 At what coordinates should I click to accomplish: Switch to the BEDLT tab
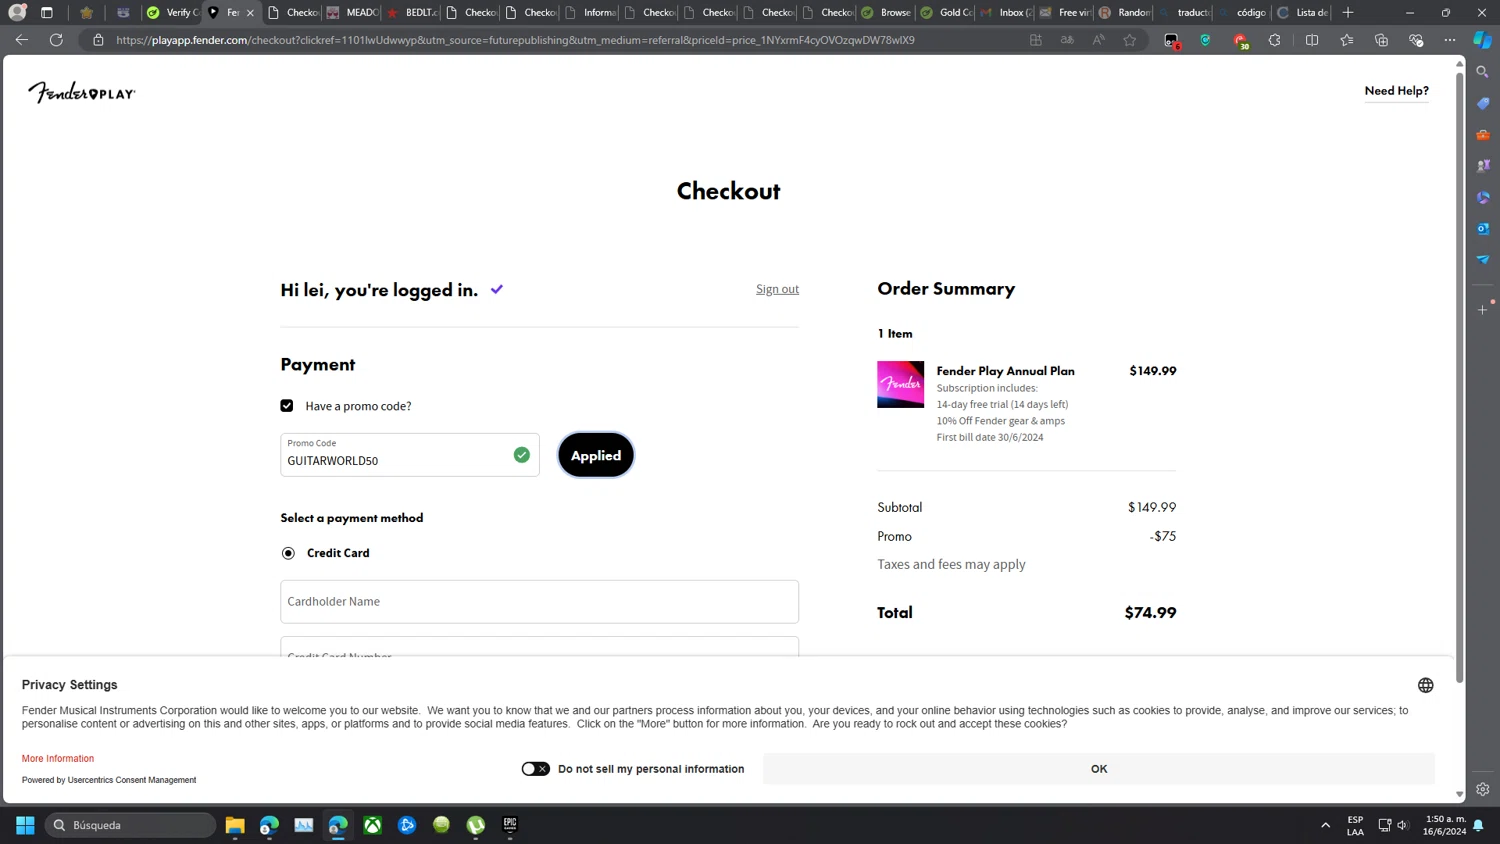pyautogui.click(x=412, y=12)
